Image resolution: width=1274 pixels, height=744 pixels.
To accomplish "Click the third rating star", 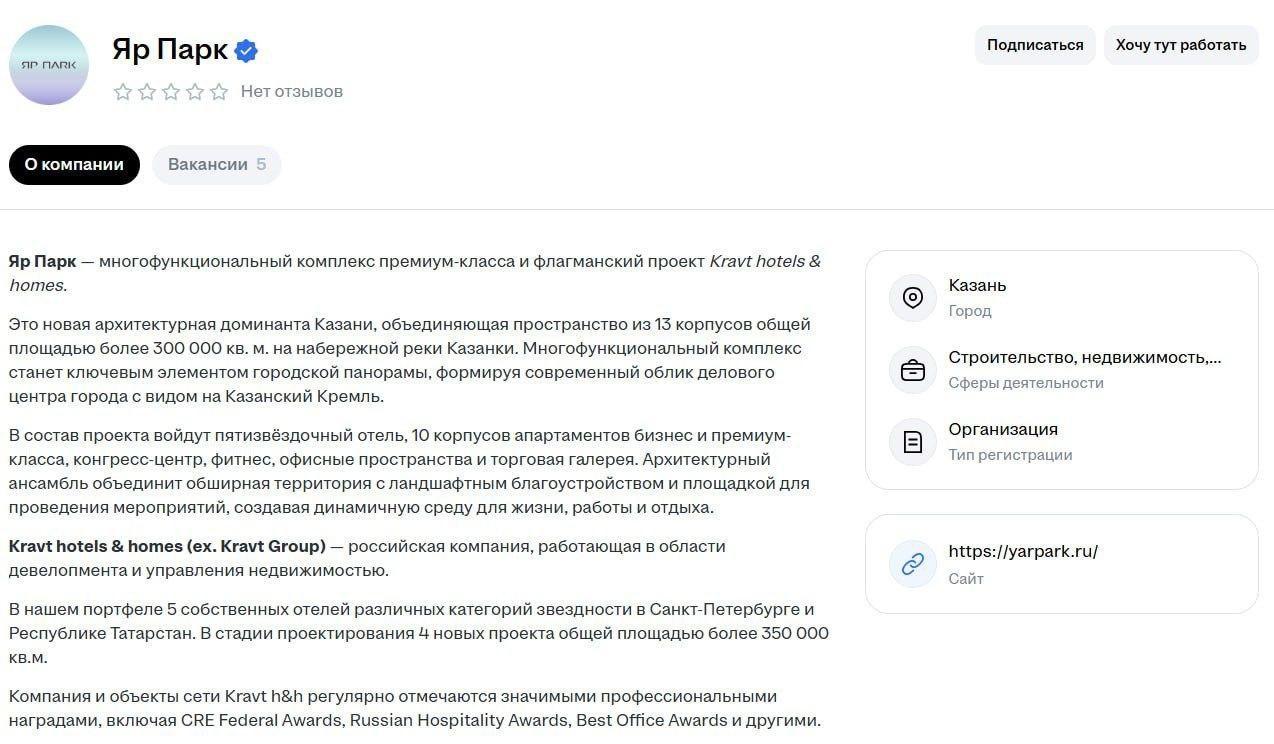I will [171, 92].
